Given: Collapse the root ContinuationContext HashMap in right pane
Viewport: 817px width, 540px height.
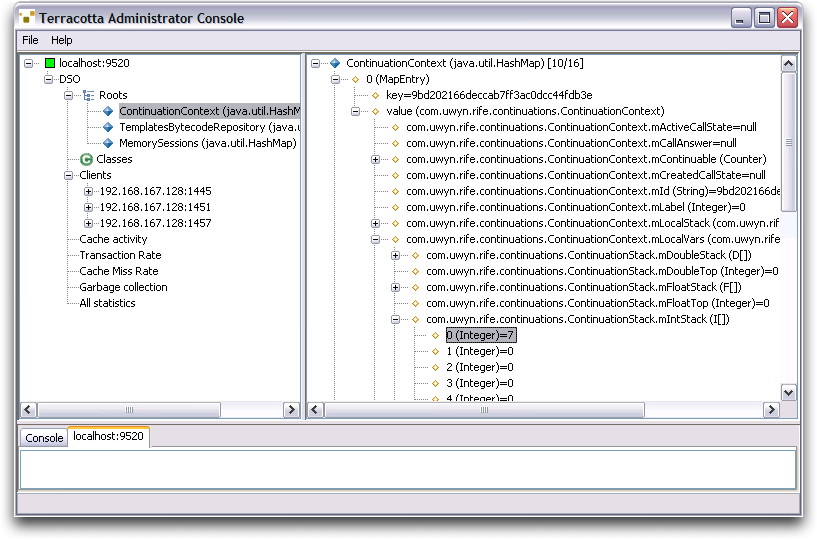Looking at the screenshot, I should click(x=315, y=63).
